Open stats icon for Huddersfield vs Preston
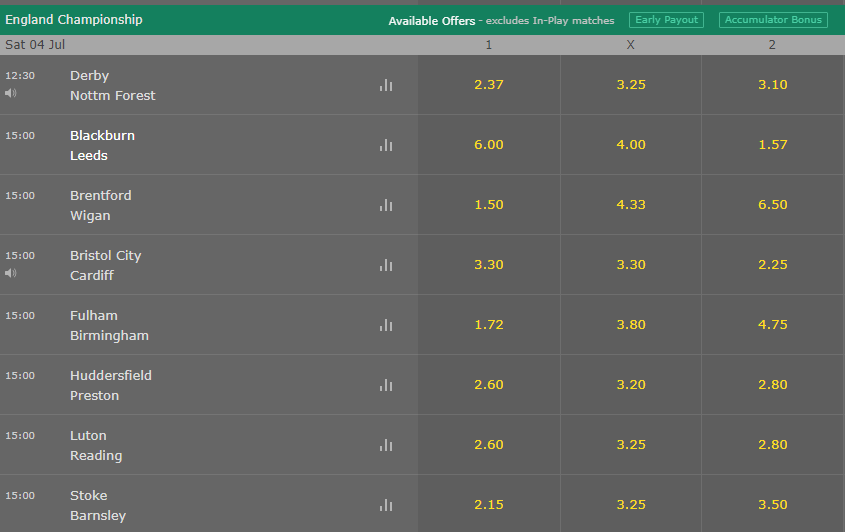Image resolution: width=845 pixels, height=532 pixels. tap(386, 385)
